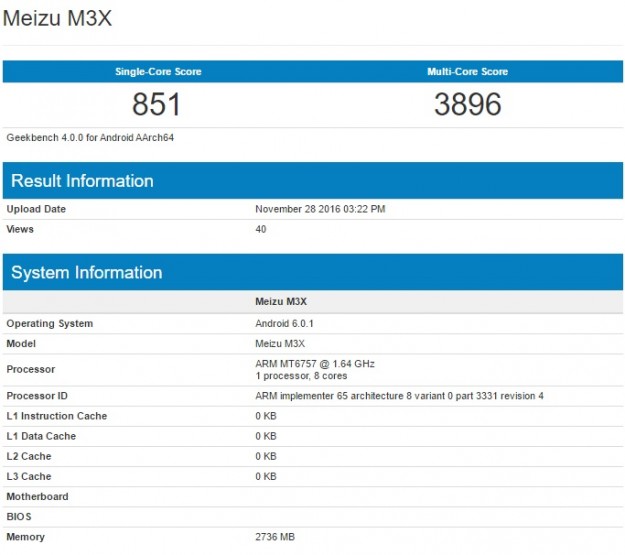Click the Result Information section header

(x=82, y=181)
